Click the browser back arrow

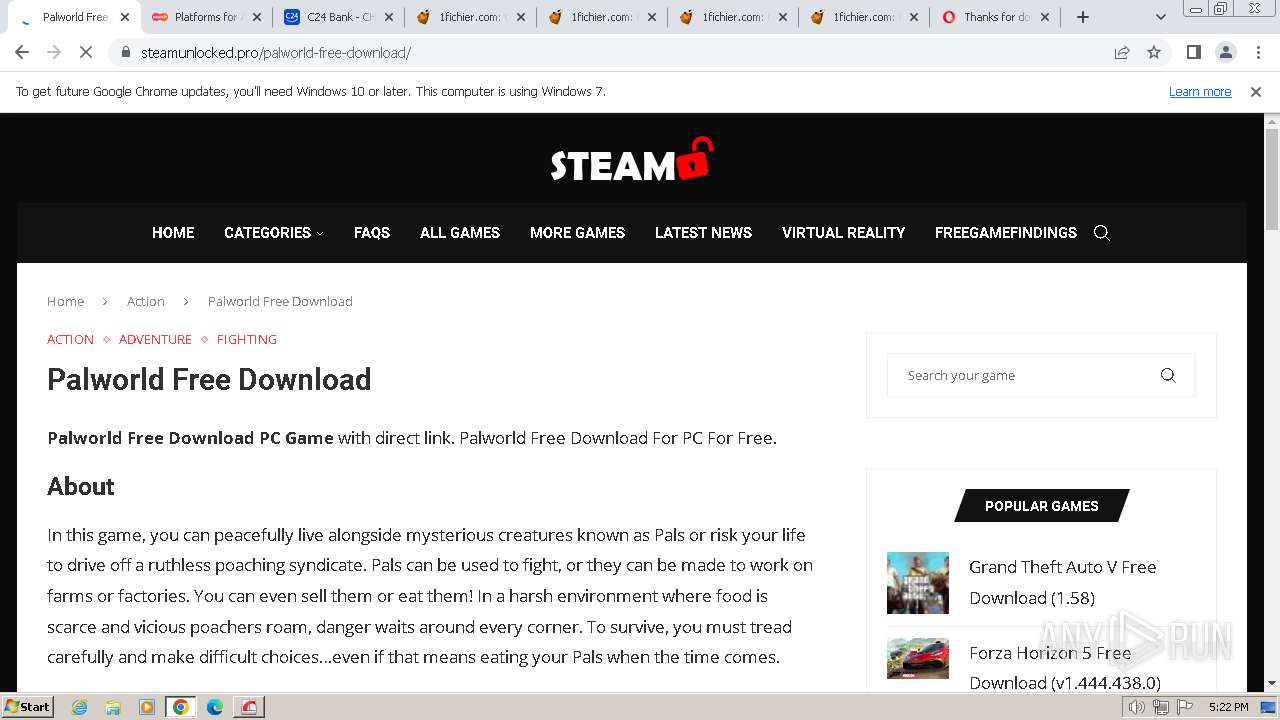pyautogui.click(x=22, y=52)
